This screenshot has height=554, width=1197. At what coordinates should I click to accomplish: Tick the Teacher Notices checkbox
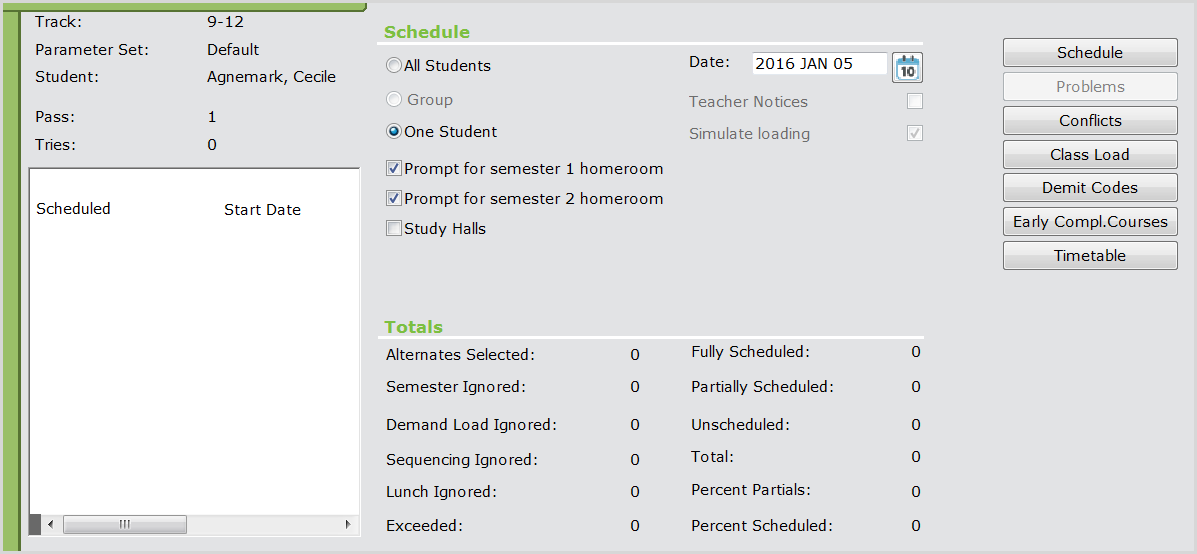pyautogui.click(x=914, y=101)
